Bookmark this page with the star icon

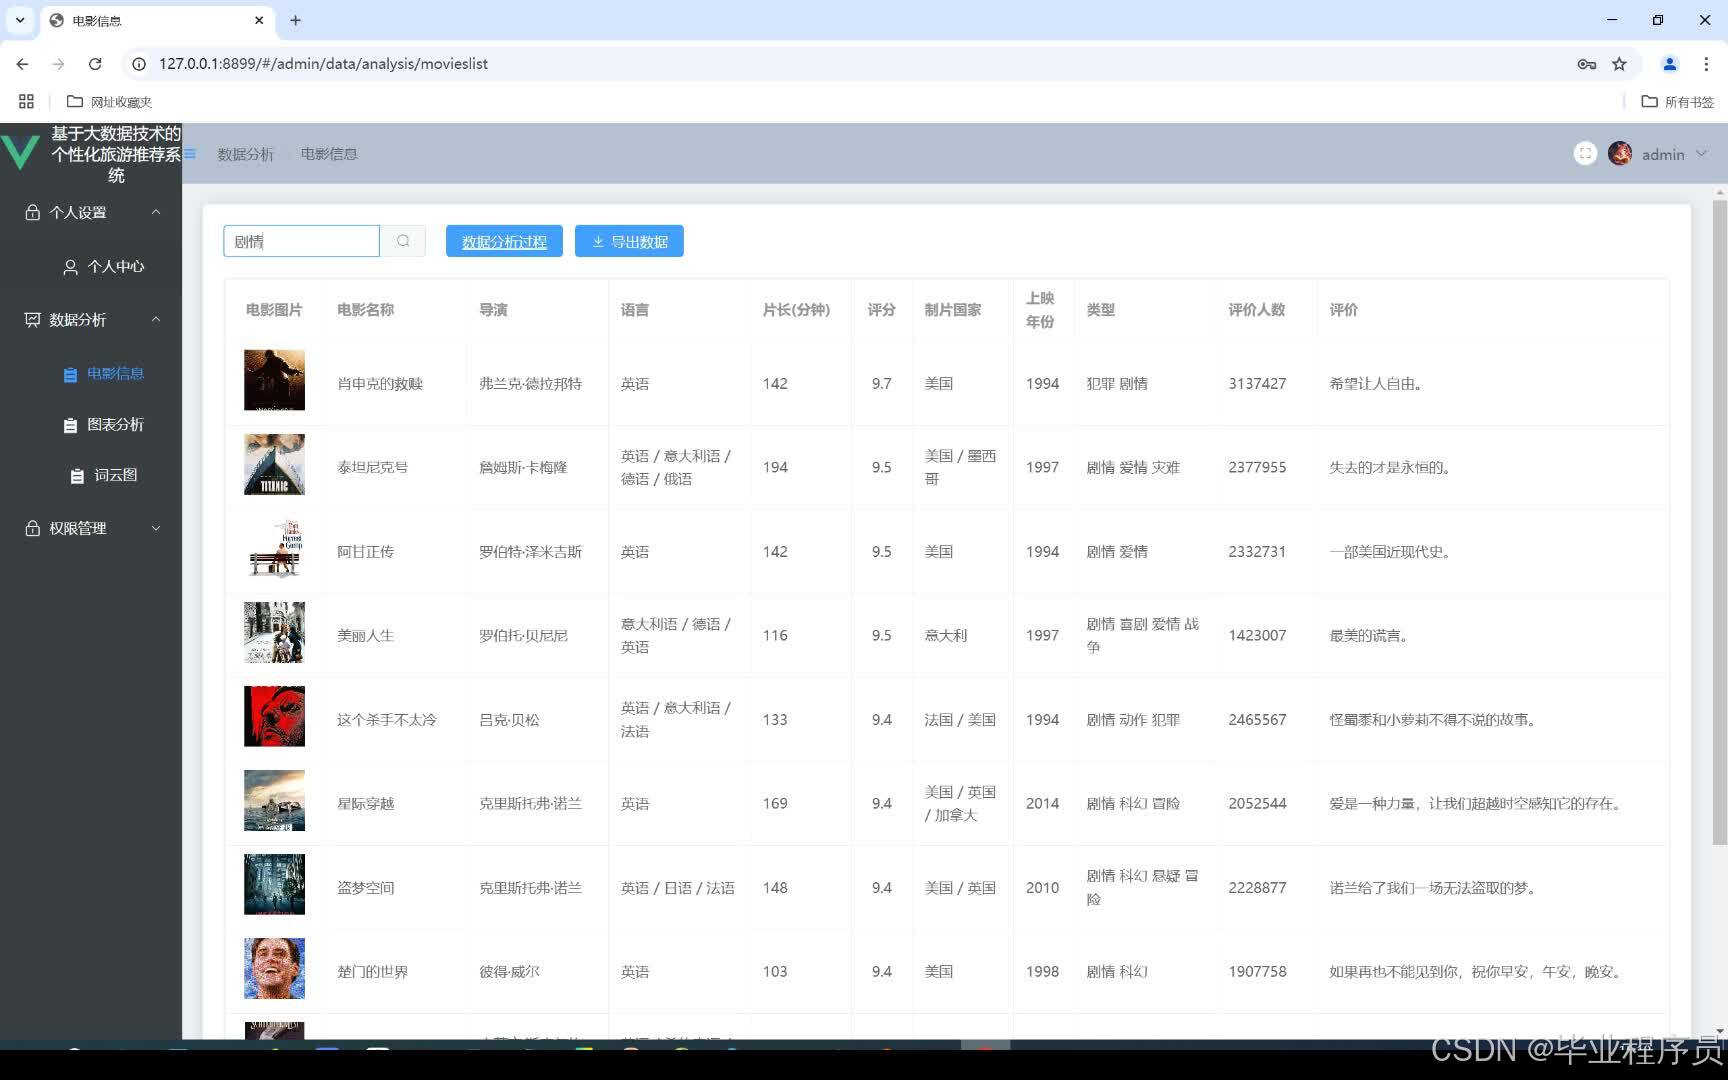tap(1619, 64)
